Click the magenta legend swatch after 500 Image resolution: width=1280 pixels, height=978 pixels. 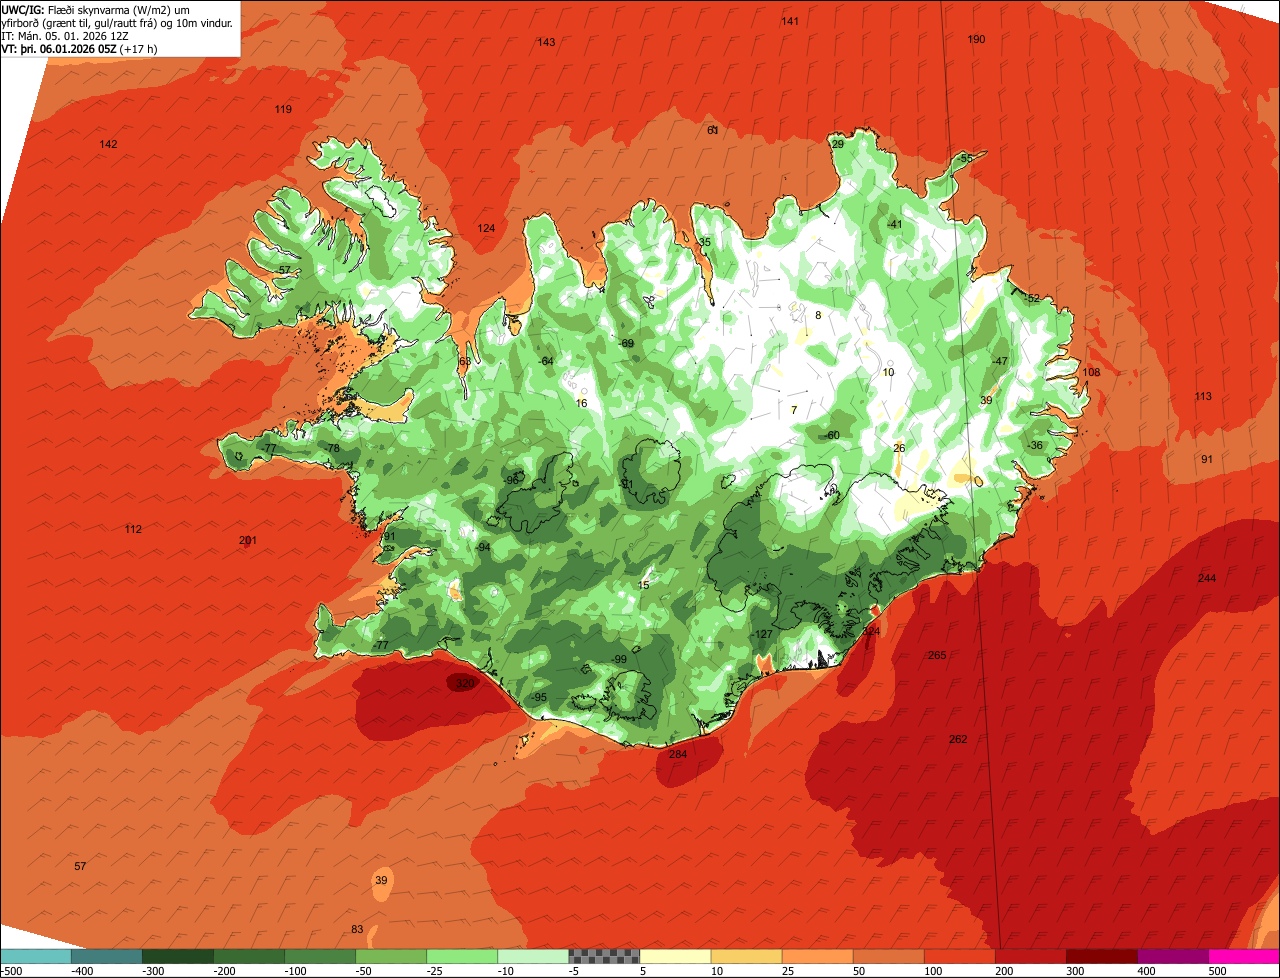[1244, 956]
